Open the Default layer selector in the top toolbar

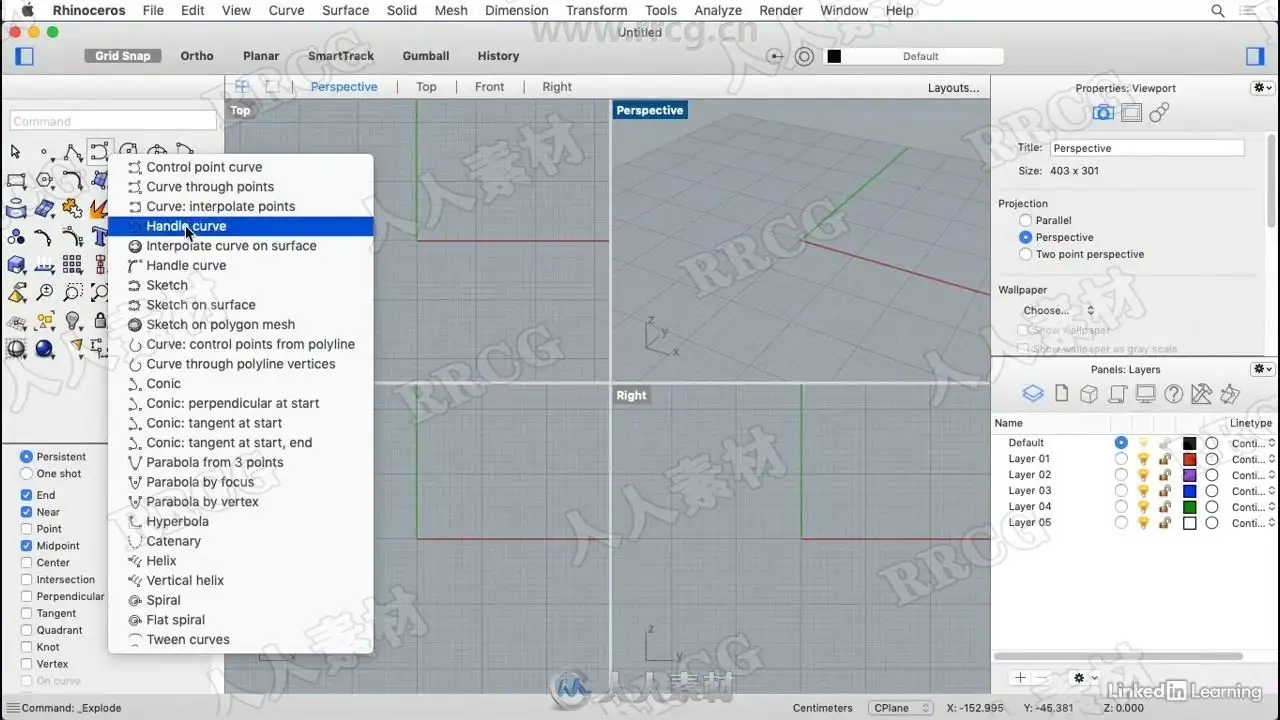(x=913, y=56)
